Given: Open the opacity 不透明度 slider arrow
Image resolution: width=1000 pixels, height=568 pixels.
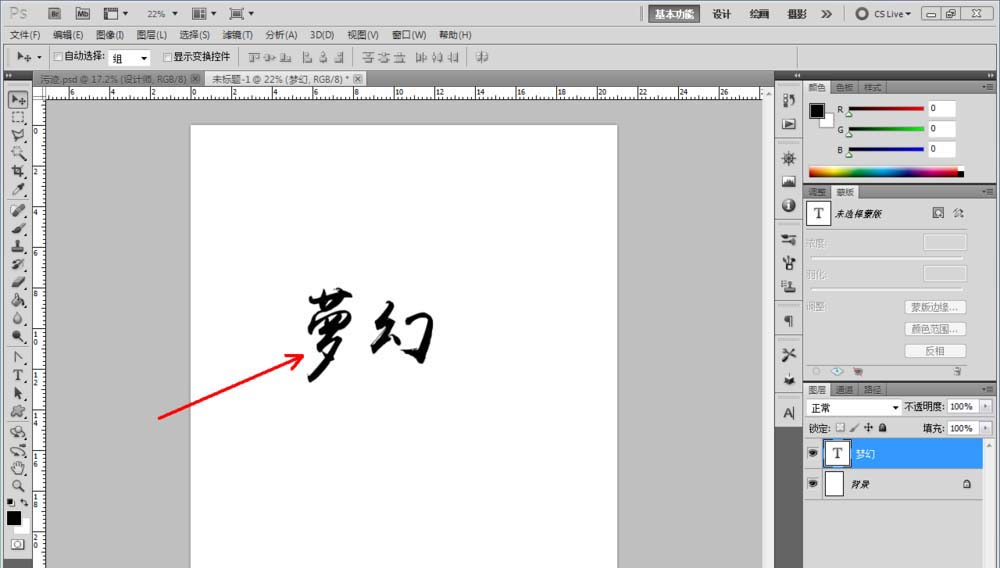Looking at the screenshot, I should click(x=985, y=407).
